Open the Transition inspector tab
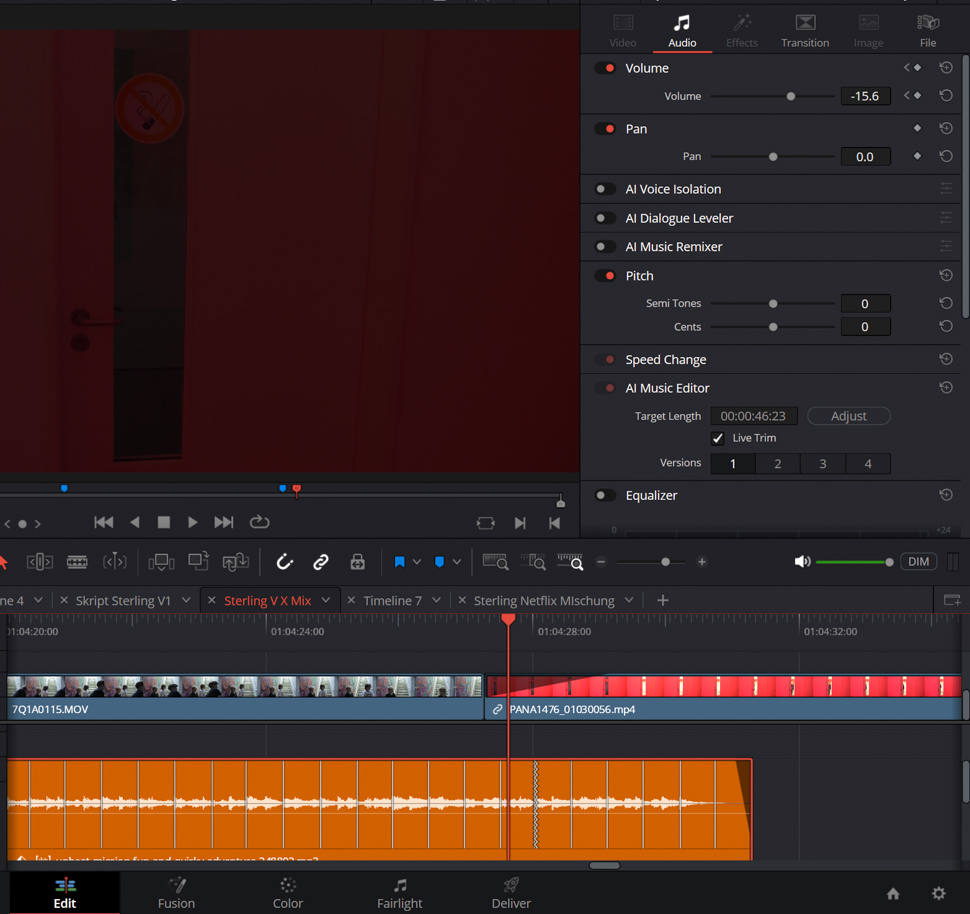The image size is (970, 914). click(805, 30)
